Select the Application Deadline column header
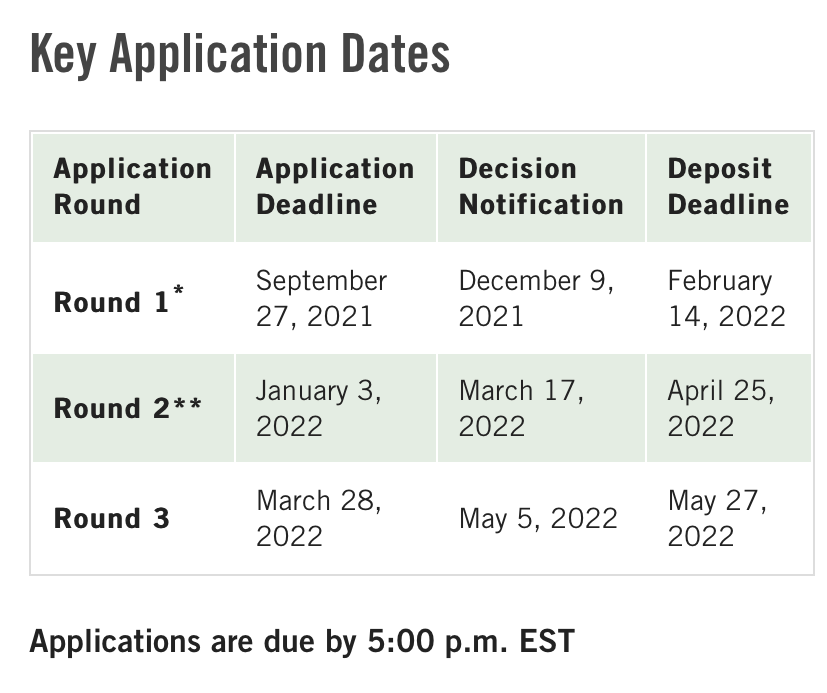Viewport: 827px width, 693px height. point(336,187)
